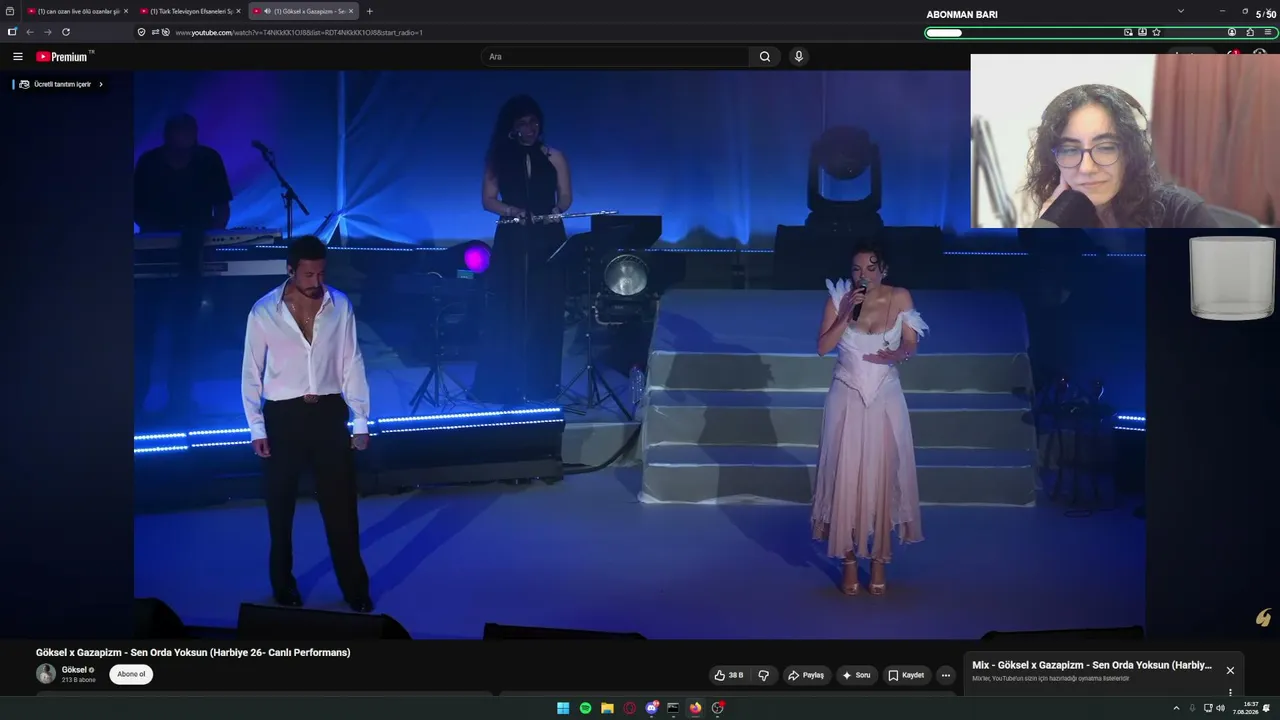Open the terminal taskbar icon
1280x720 pixels.
673,708
